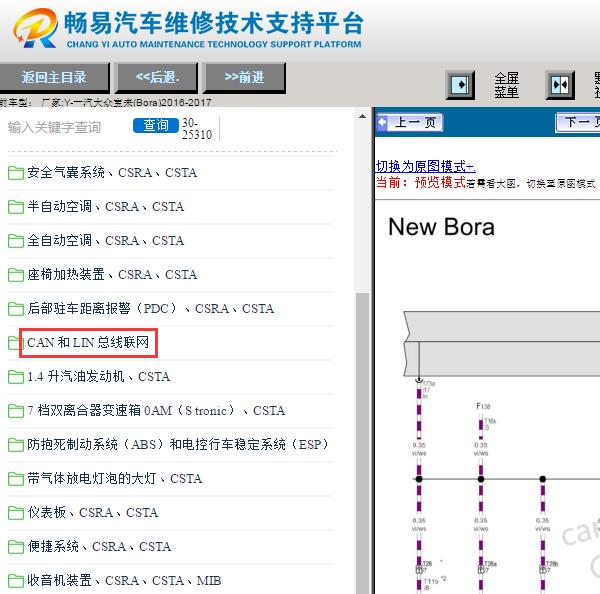Click the collapse panel arrows icon
Screen dimensions: 600x594
560,85
